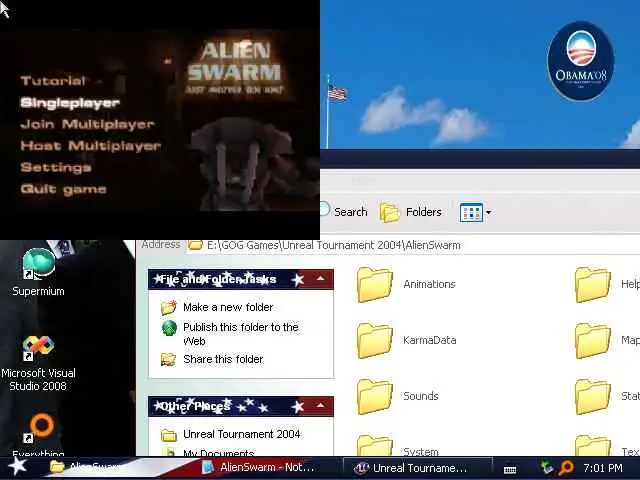Open the Start button star on taskbar

pos(18,467)
